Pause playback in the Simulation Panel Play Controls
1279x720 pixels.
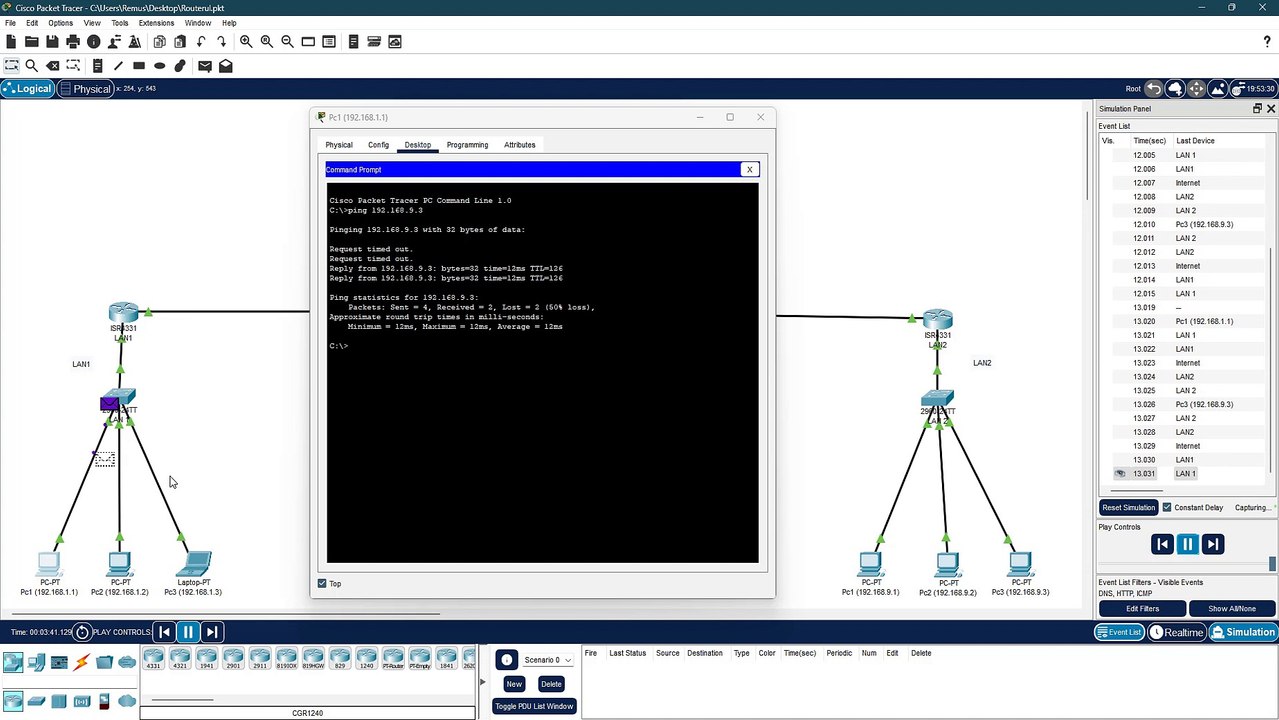click(1187, 544)
